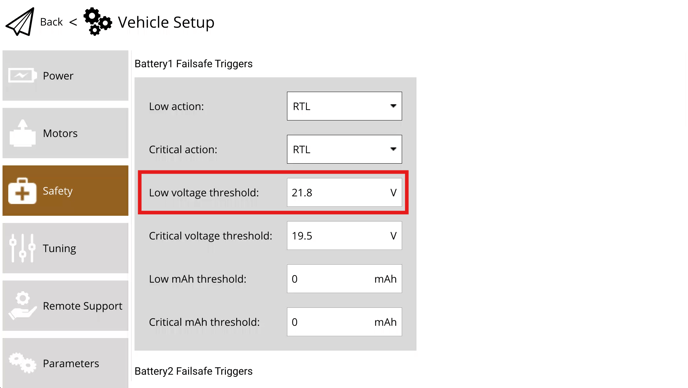Click the Tuning sliders icon
This screenshot has width=688, height=388.
click(22, 248)
